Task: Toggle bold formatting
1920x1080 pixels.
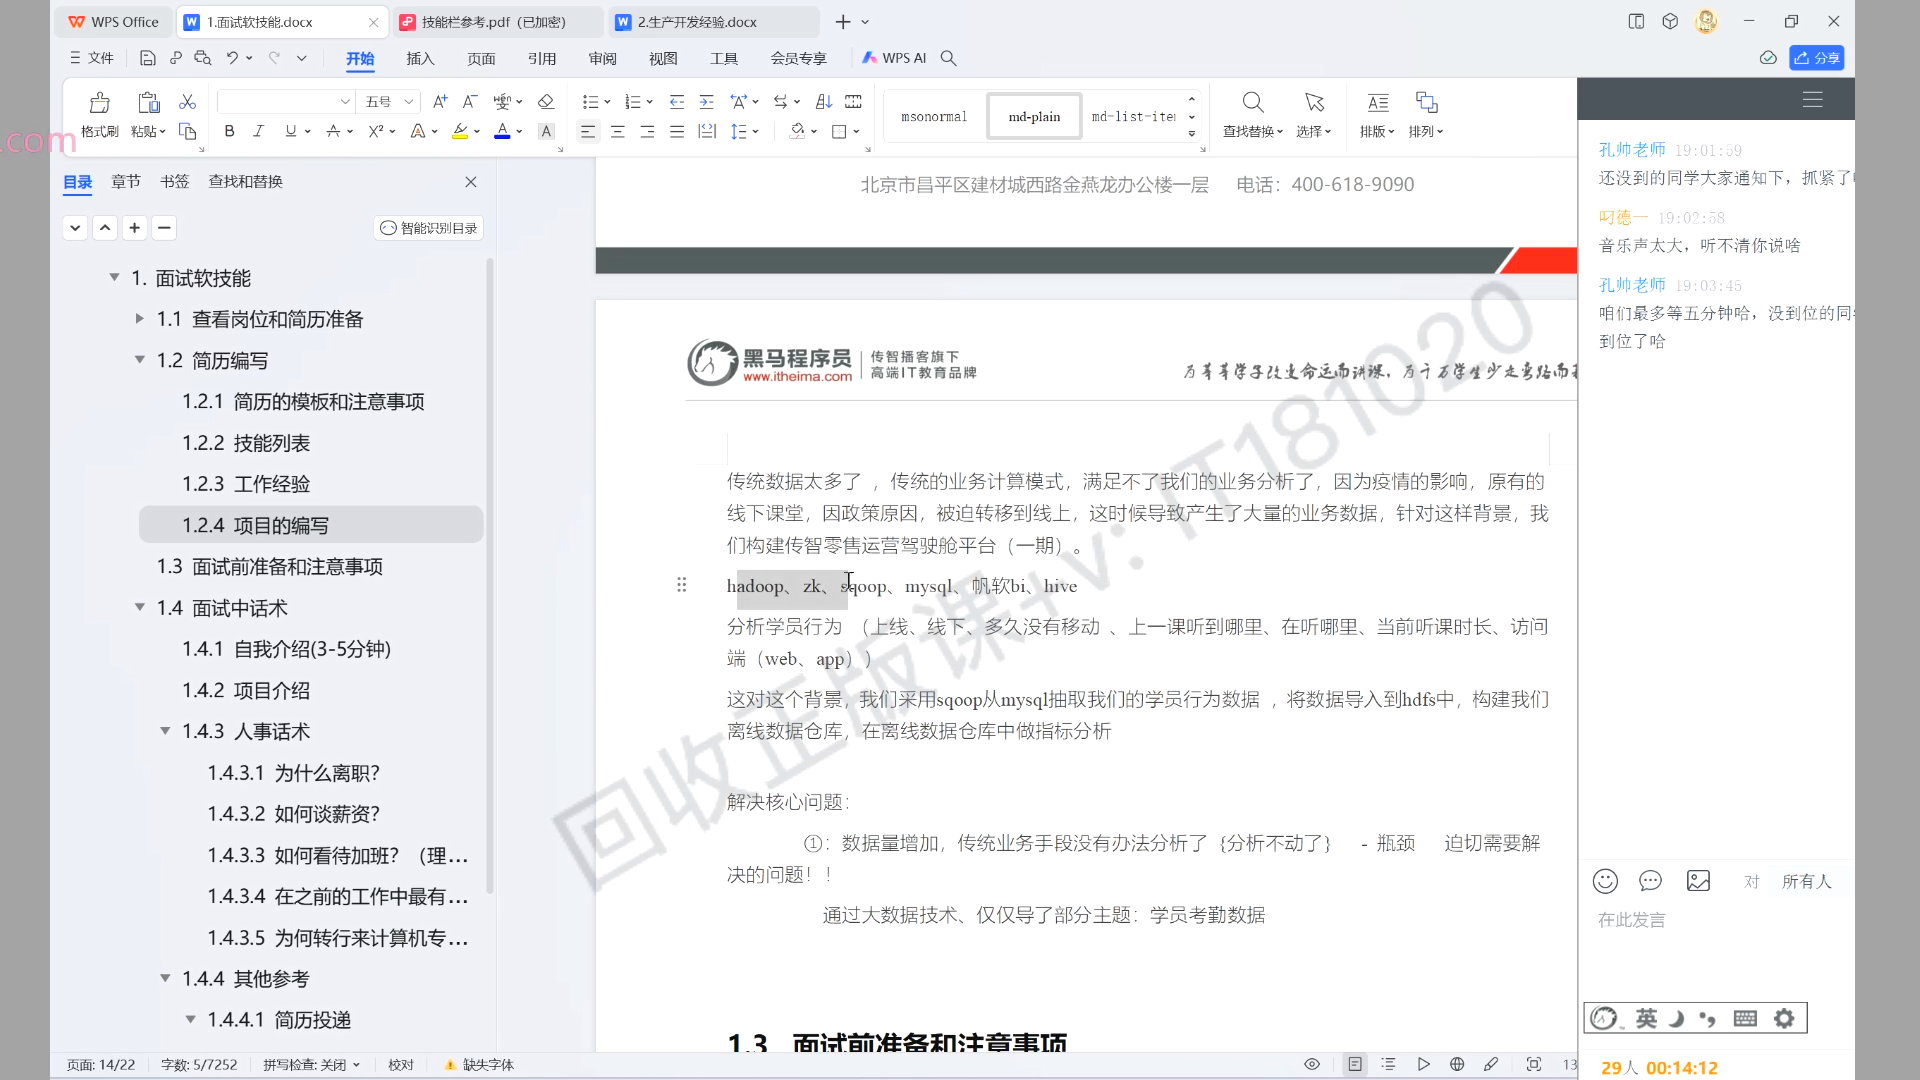Action: tap(229, 131)
